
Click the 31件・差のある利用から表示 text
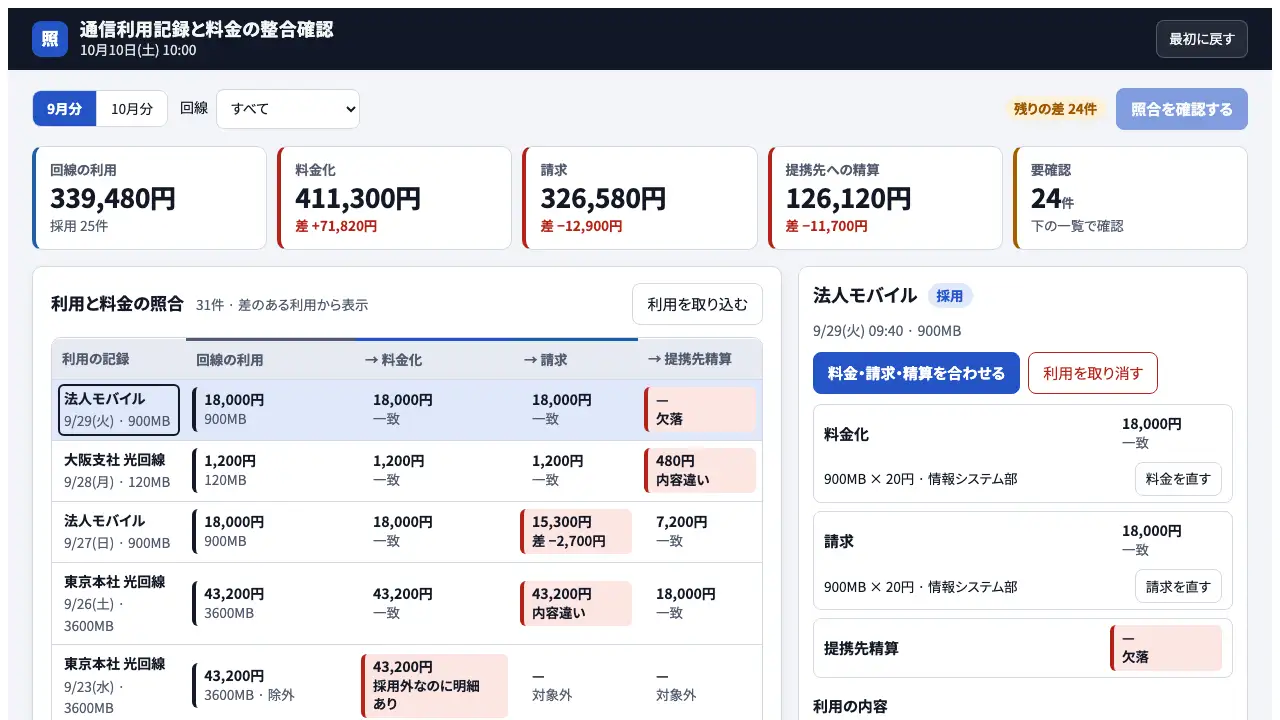282,305
